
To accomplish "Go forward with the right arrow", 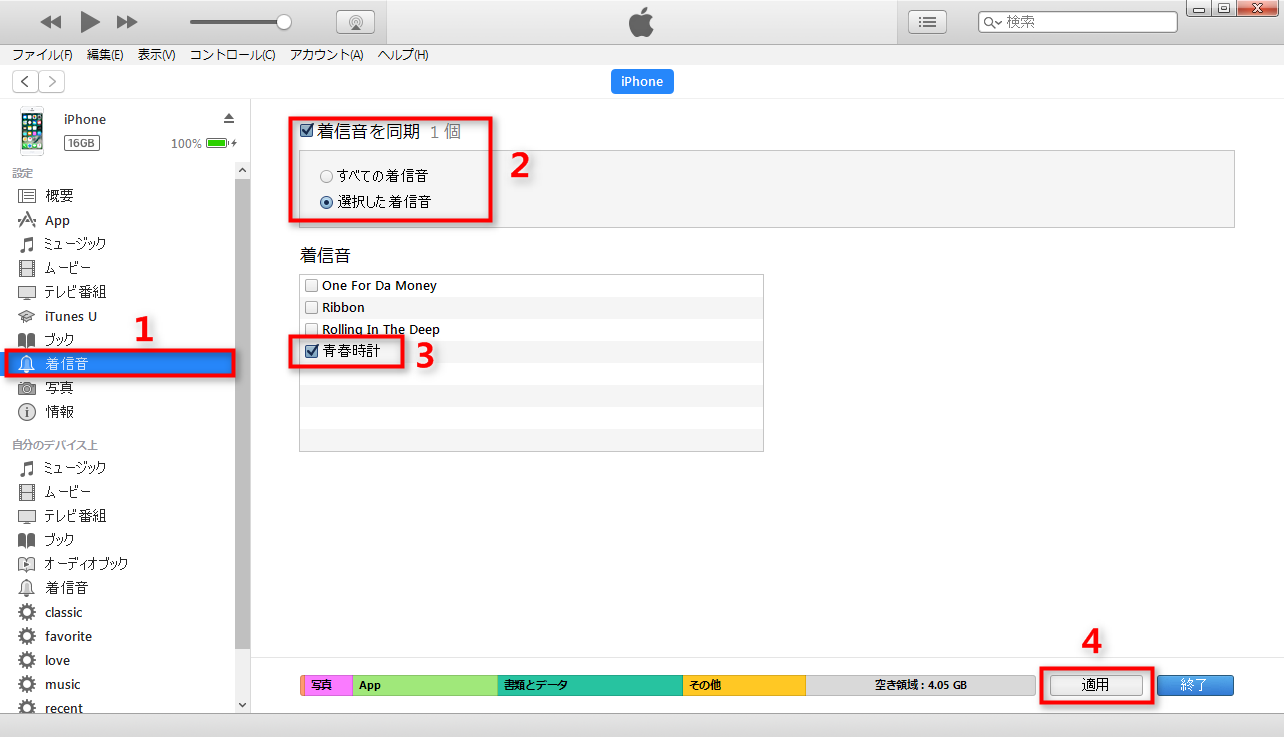I will click(51, 82).
